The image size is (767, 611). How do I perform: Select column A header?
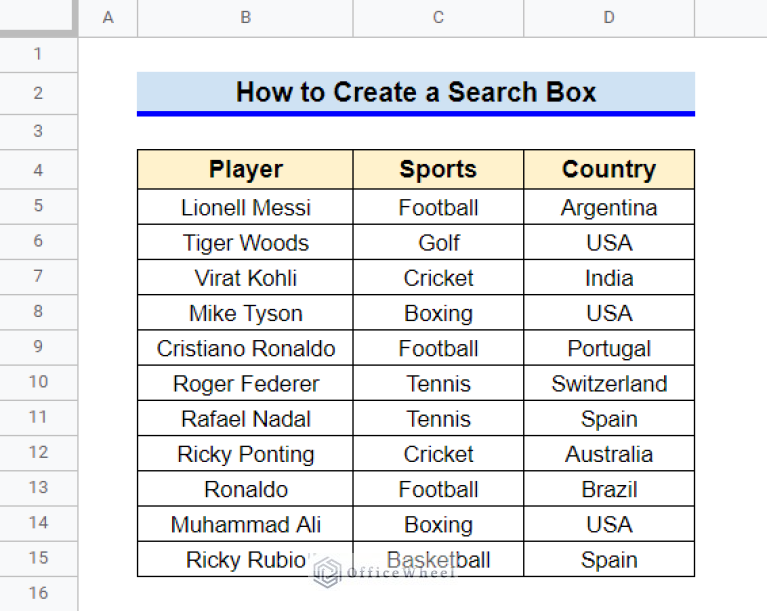click(108, 18)
